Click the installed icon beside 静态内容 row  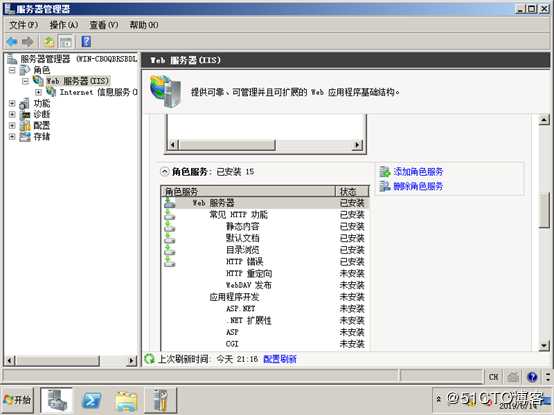point(170,226)
